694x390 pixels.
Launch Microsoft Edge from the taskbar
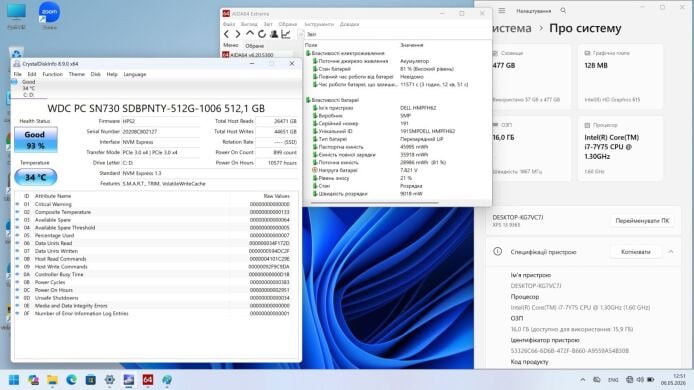[71, 380]
